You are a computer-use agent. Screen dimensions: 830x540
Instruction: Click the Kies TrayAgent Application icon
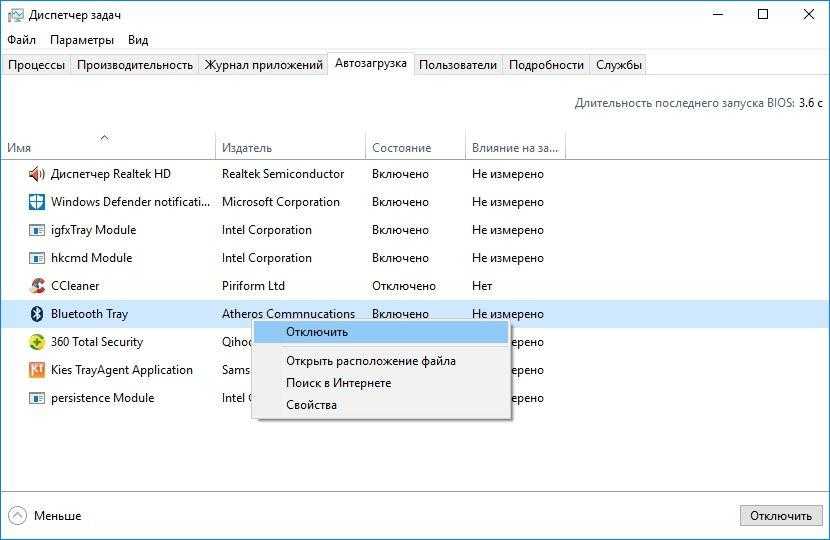[x=37, y=370]
